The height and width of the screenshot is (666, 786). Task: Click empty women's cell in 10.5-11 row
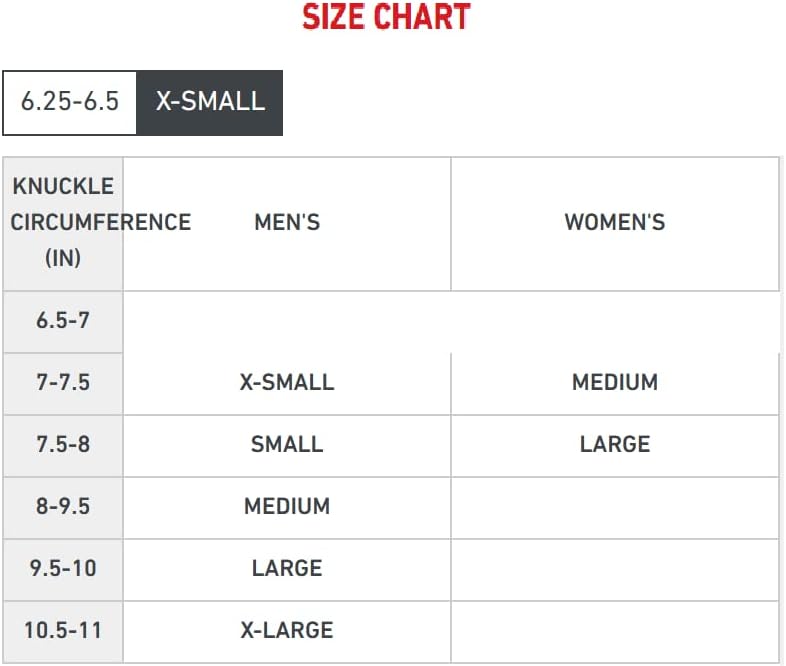(615, 631)
